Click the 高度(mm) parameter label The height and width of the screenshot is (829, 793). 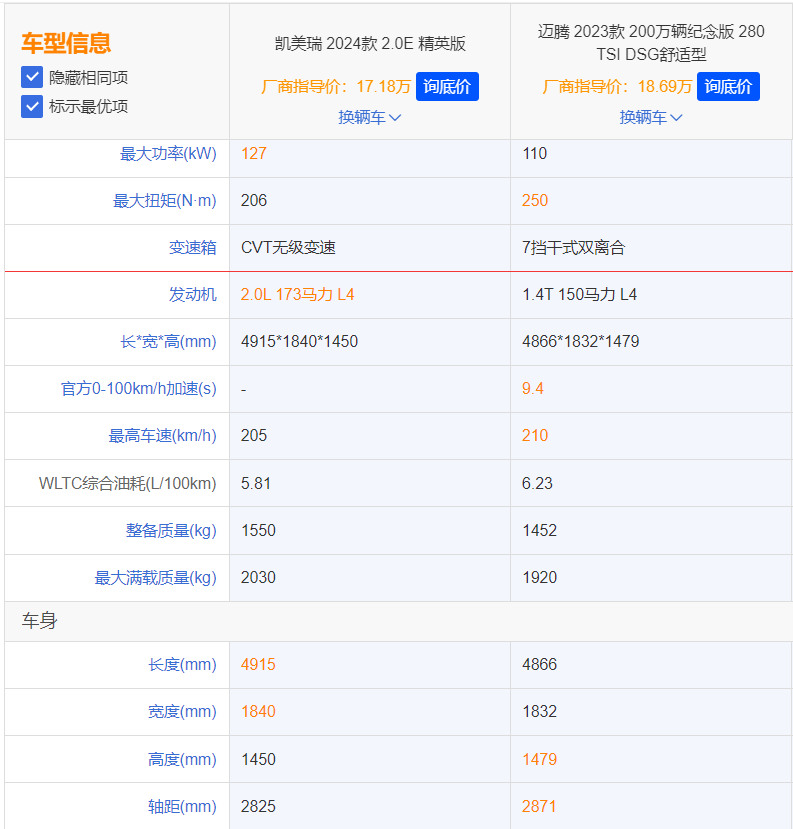coord(181,760)
